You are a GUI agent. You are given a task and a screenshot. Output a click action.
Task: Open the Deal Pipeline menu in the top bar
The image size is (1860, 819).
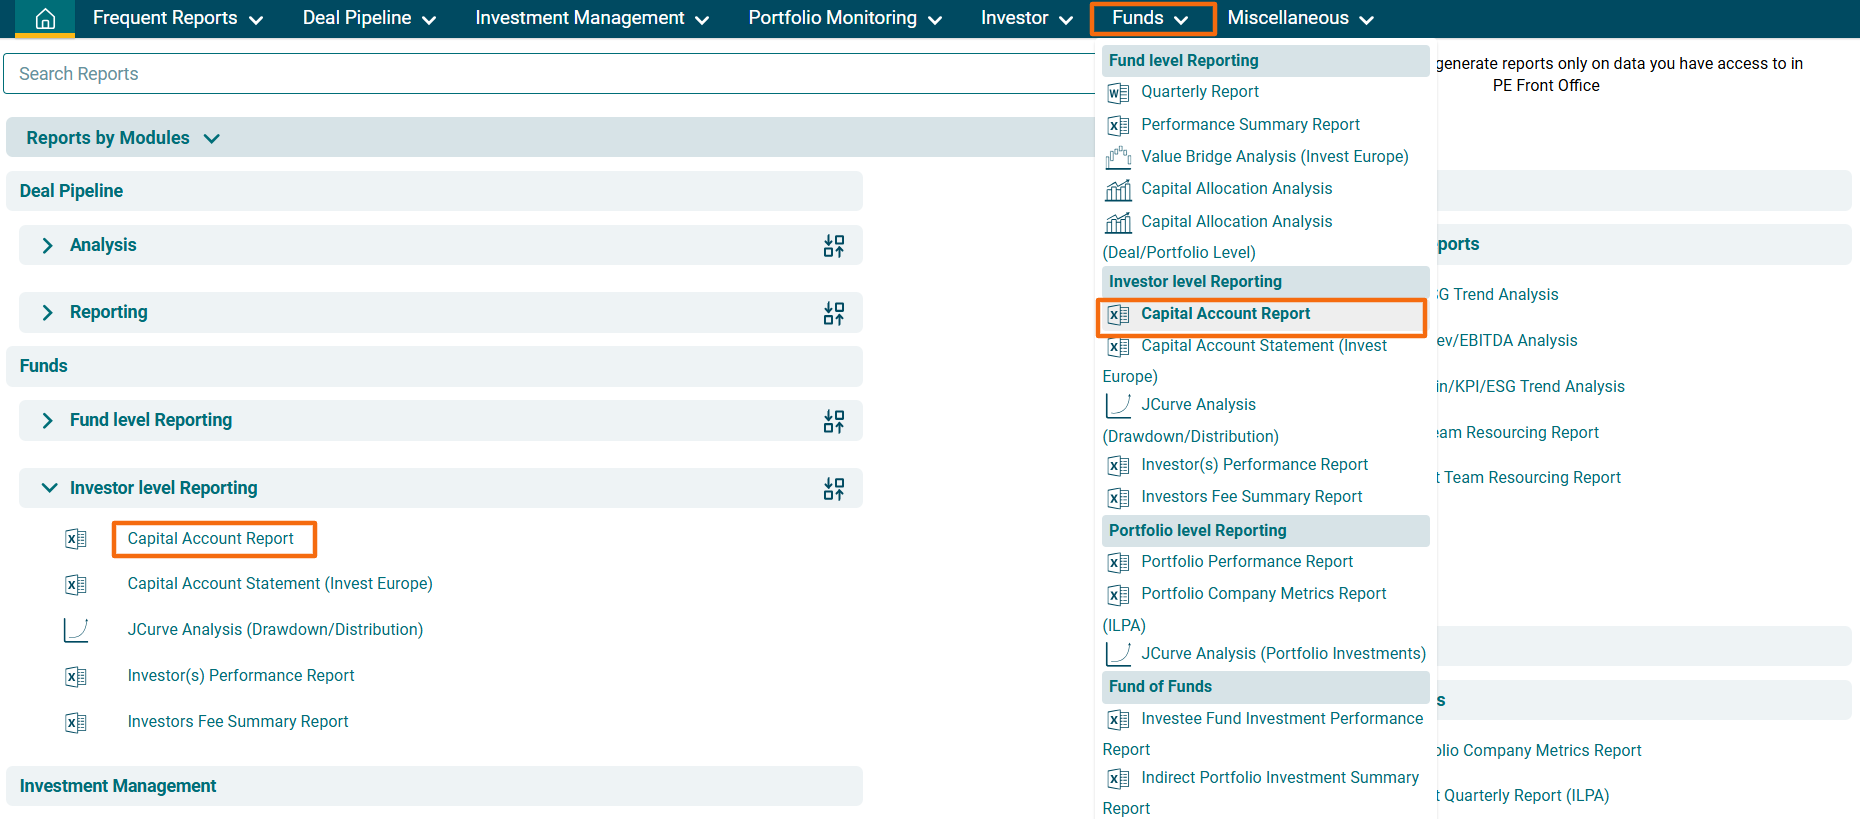368,18
